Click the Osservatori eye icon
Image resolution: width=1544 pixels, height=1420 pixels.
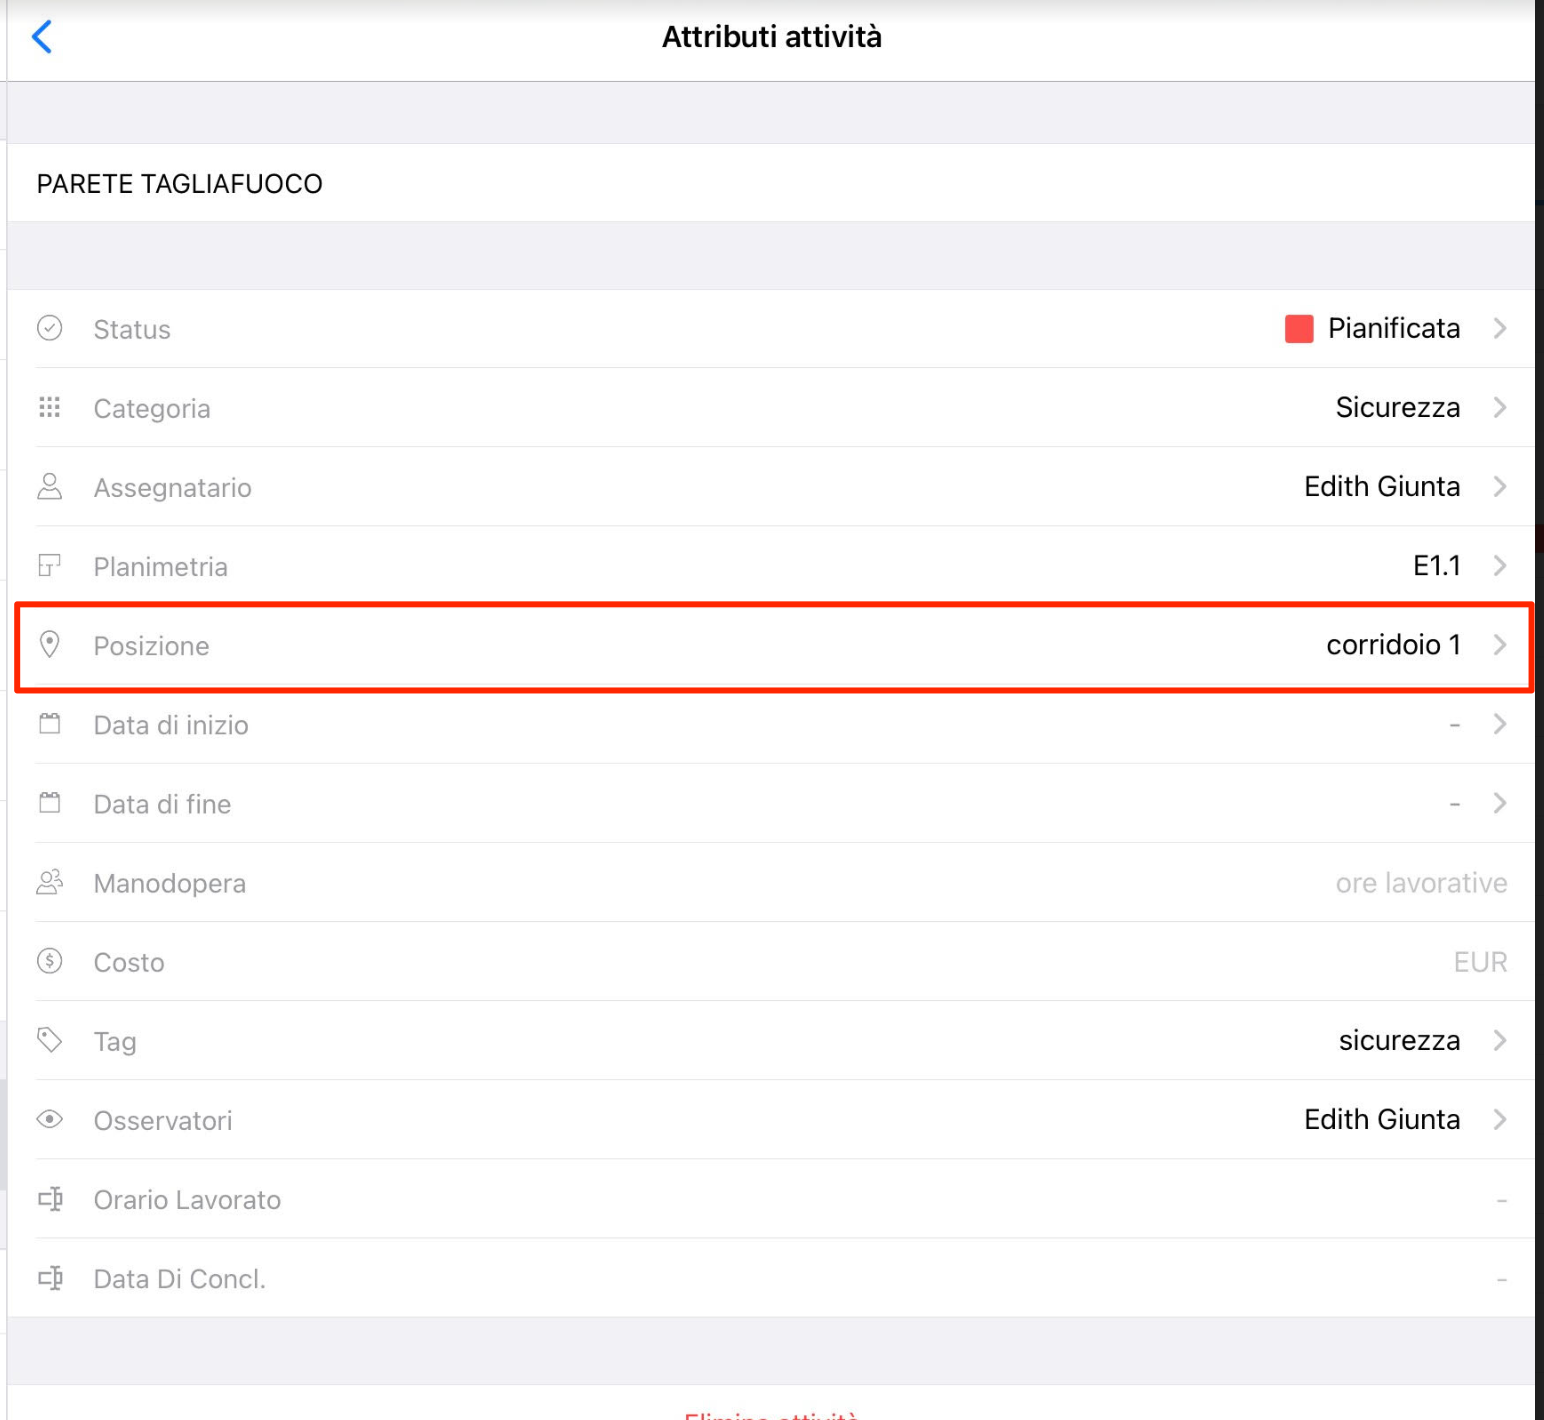coord(49,1119)
